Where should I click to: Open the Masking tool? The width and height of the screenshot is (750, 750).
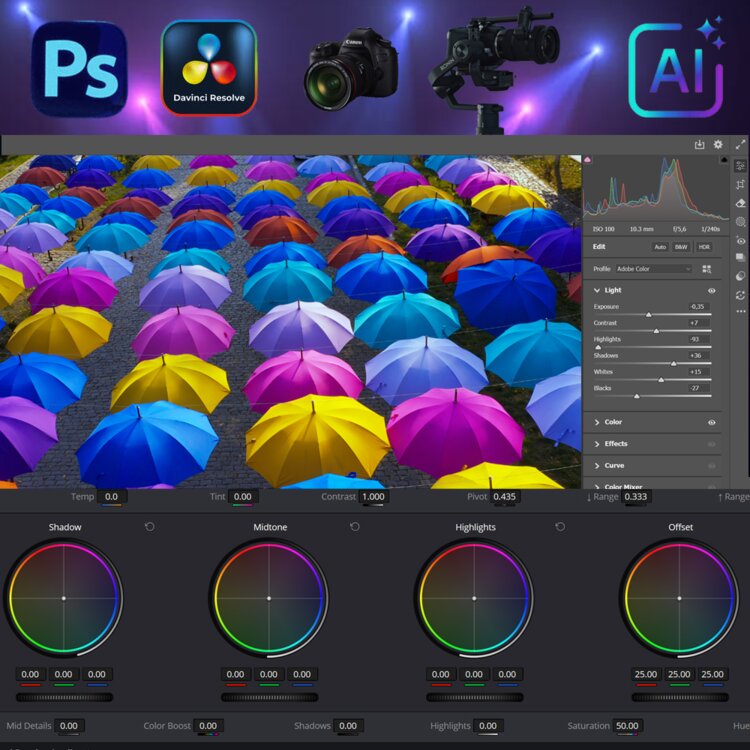click(x=740, y=222)
